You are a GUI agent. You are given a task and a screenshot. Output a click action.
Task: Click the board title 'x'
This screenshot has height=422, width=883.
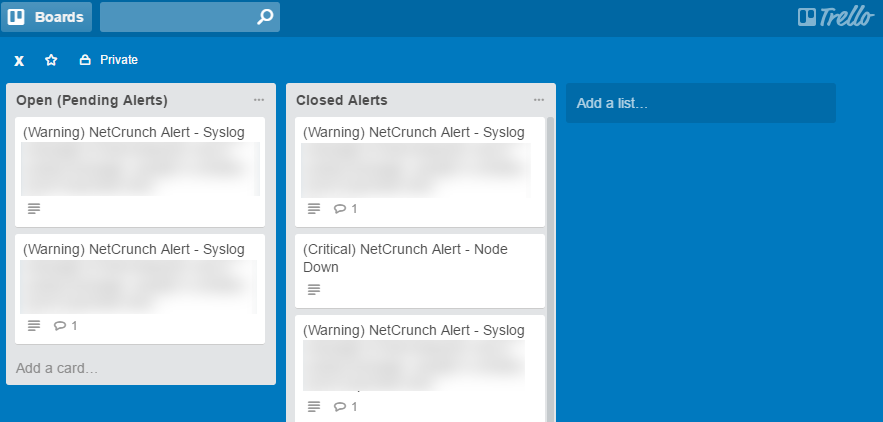(x=19, y=60)
